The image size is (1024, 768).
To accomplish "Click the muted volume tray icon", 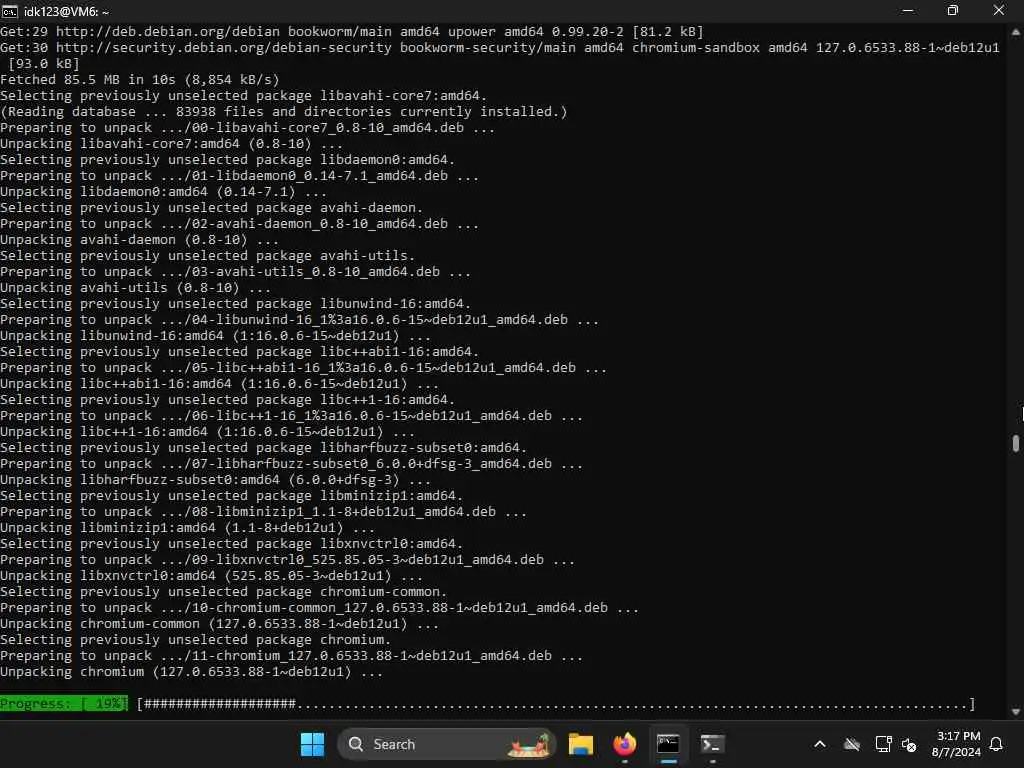I will 908,744.
